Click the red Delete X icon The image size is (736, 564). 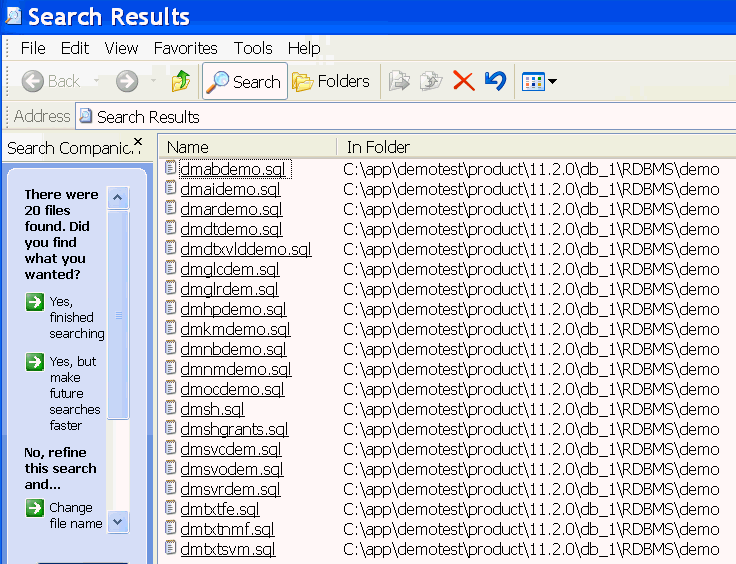click(x=463, y=82)
